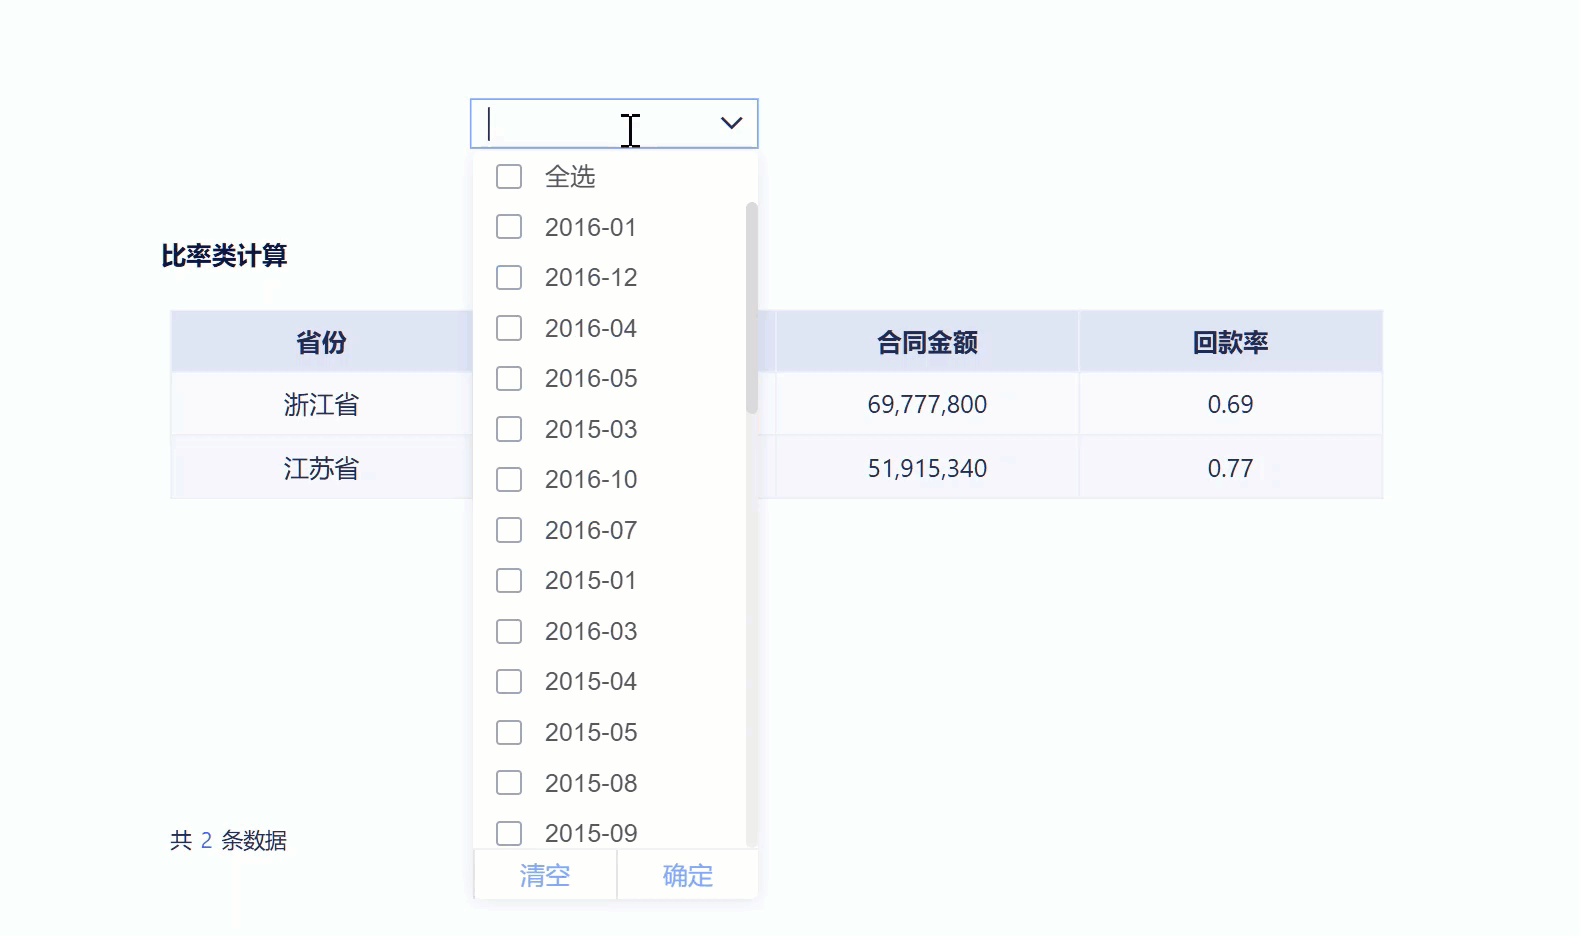Select the 省份 column header
The width and height of the screenshot is (1580, 936).
[320, 341]
